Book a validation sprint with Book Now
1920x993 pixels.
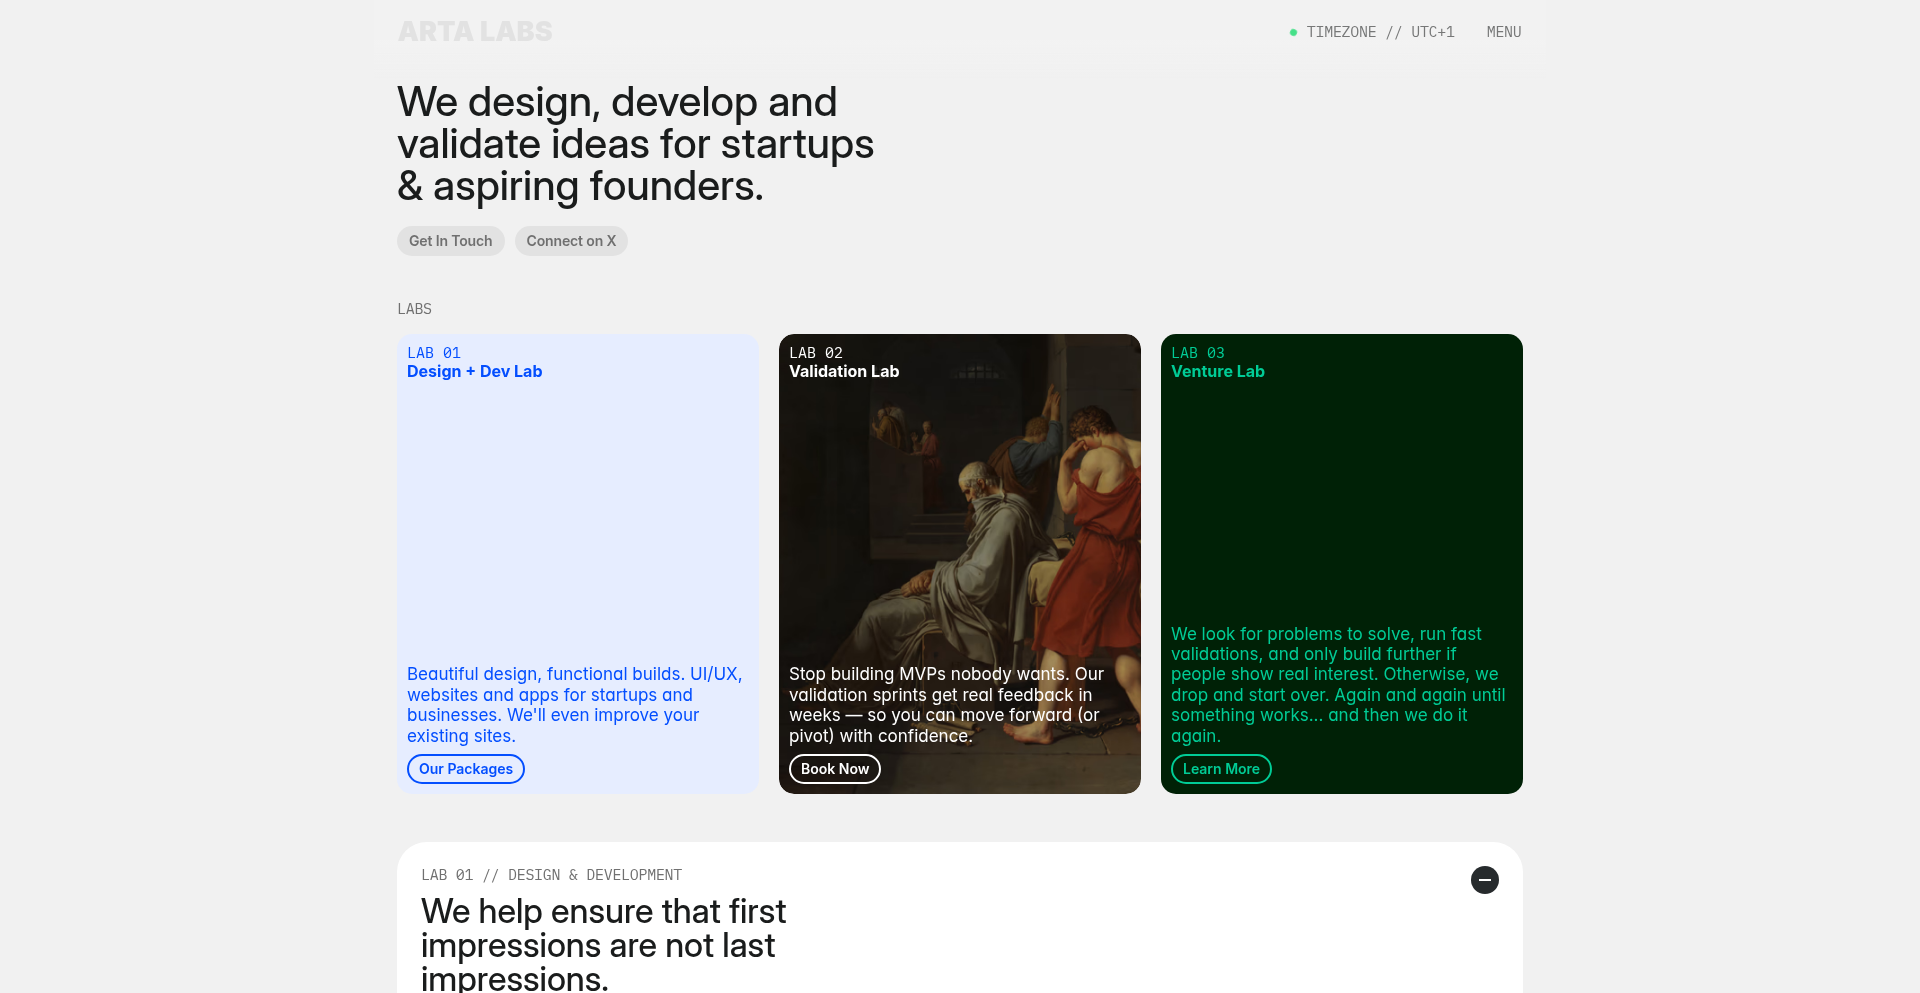[835, 769]
